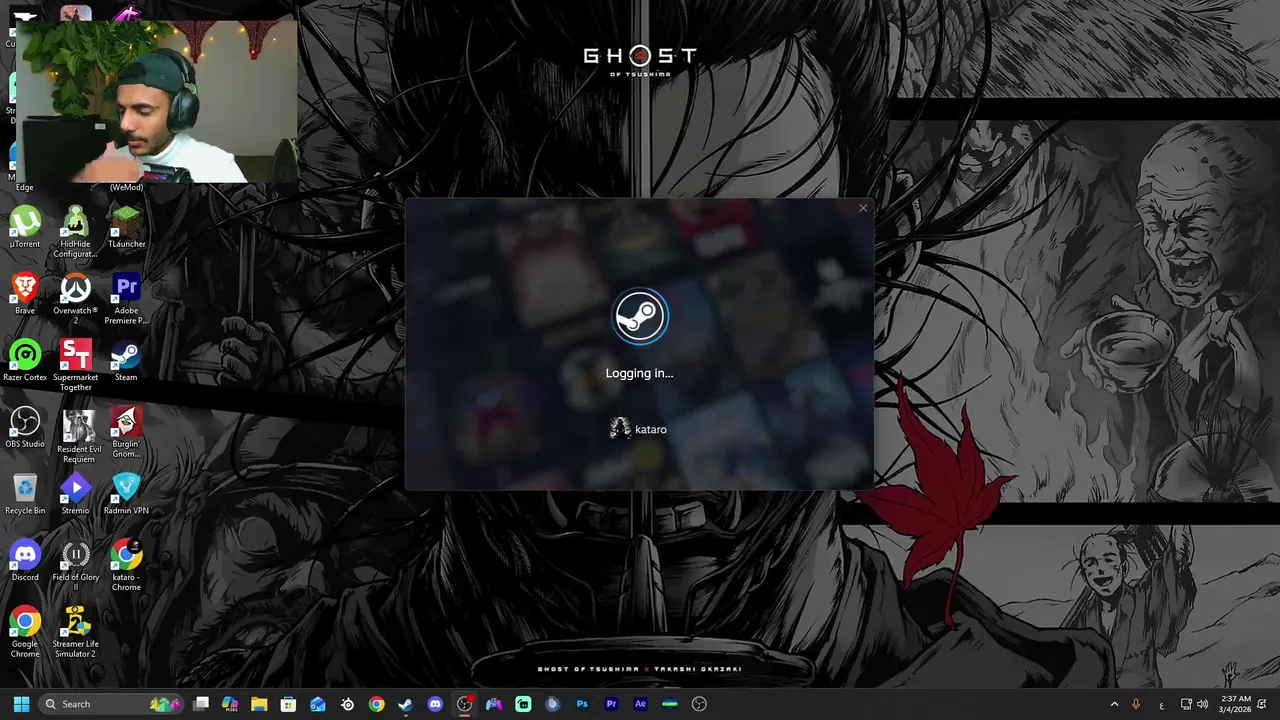The image size is (1280, 720).
Task: Open the mint green app icon on taskbar
Action: tap(523, 704)
